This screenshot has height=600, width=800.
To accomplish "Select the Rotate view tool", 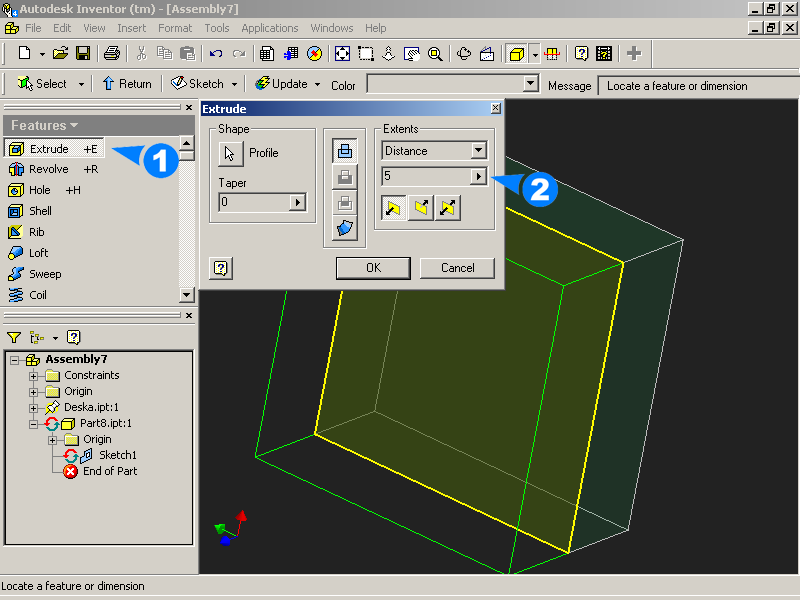I will tap(464, 53).
